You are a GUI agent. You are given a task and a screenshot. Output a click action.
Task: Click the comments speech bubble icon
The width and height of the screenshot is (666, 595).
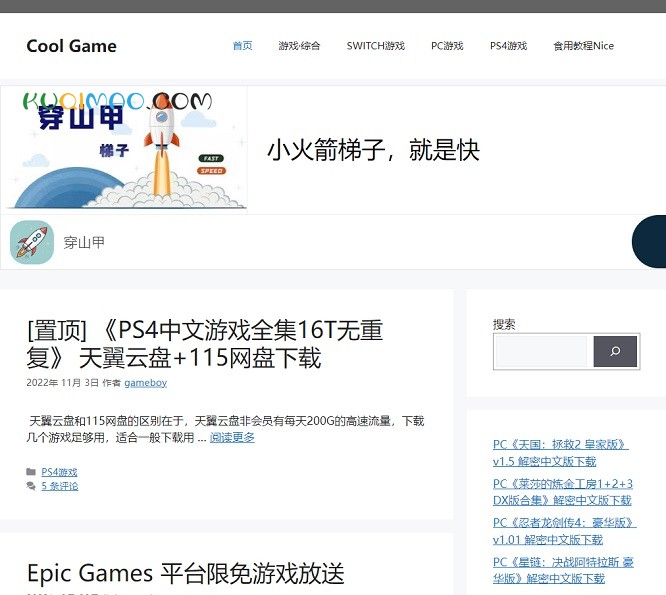(x=31, y=486)
